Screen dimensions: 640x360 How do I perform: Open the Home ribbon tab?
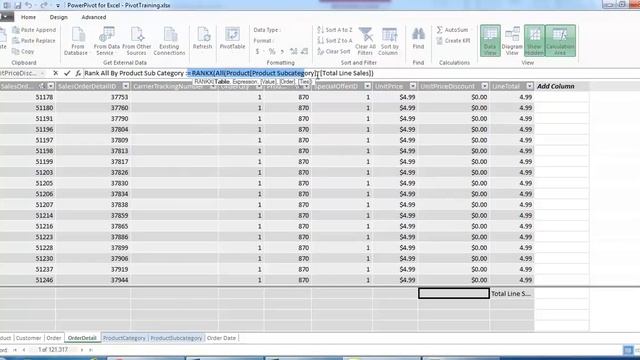tap(28, 17)
